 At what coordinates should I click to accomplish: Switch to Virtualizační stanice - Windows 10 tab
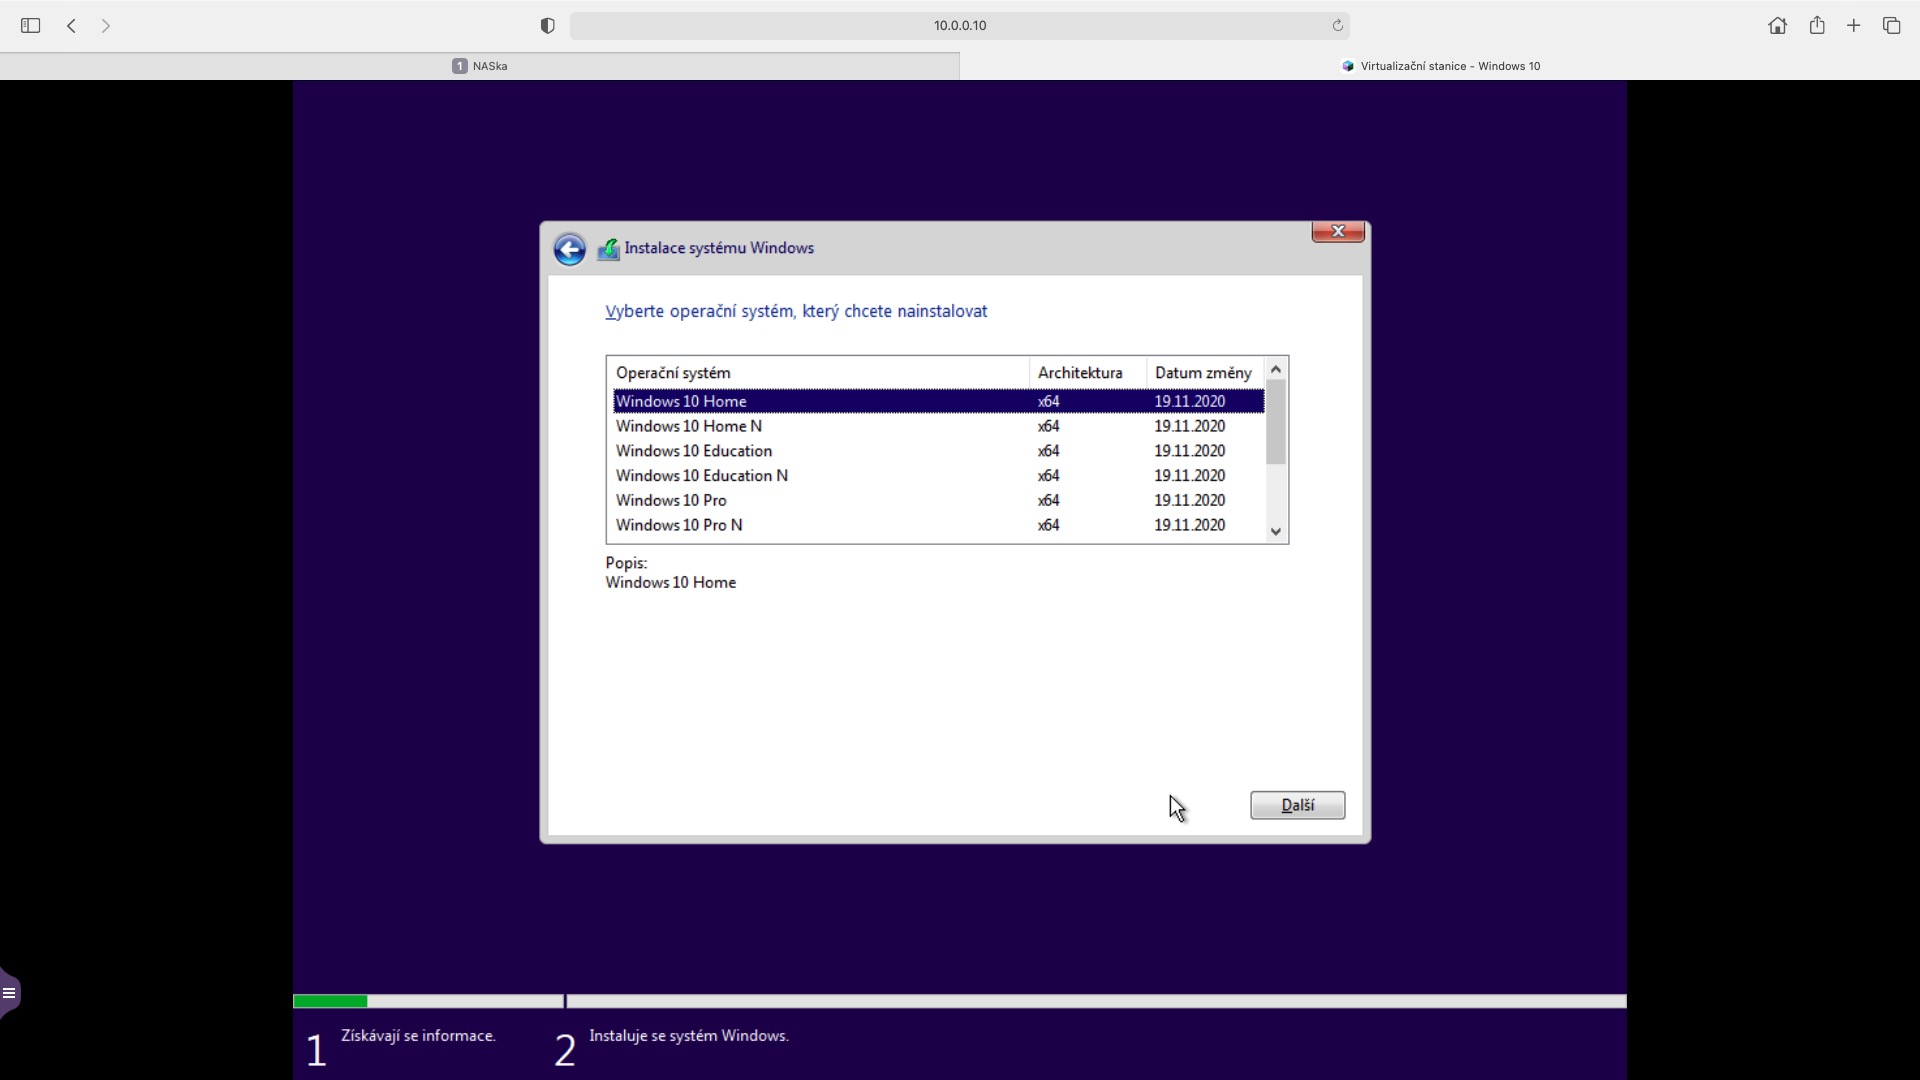(1440, 66)
